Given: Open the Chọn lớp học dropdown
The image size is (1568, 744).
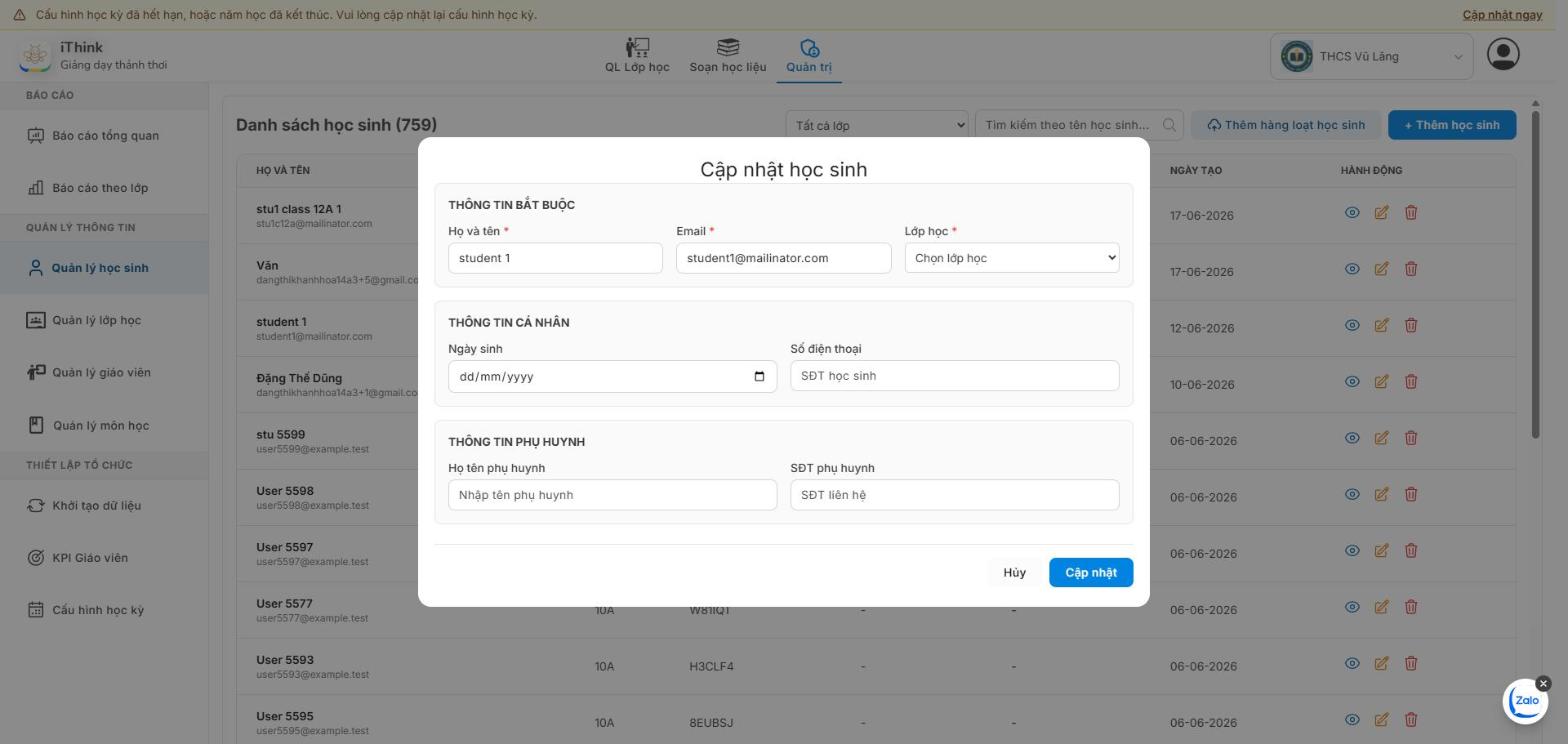Looking at the screenshot, I should (x=1012, y=258).
